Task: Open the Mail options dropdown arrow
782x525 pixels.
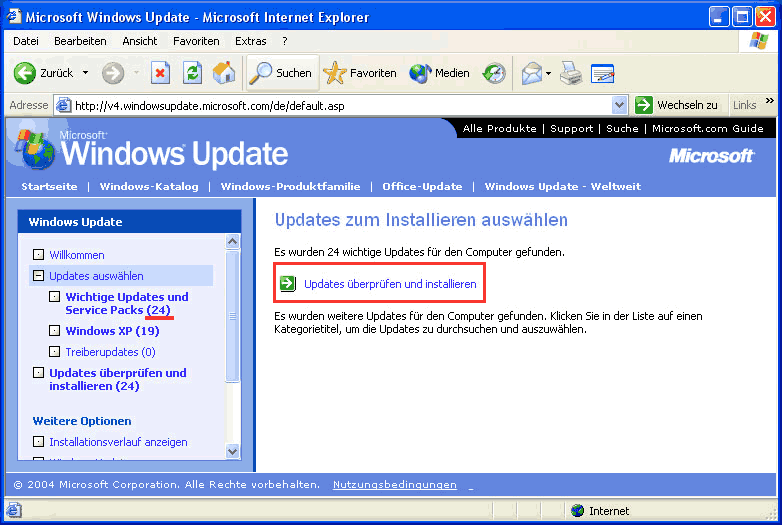Action: tap(549, 73)
